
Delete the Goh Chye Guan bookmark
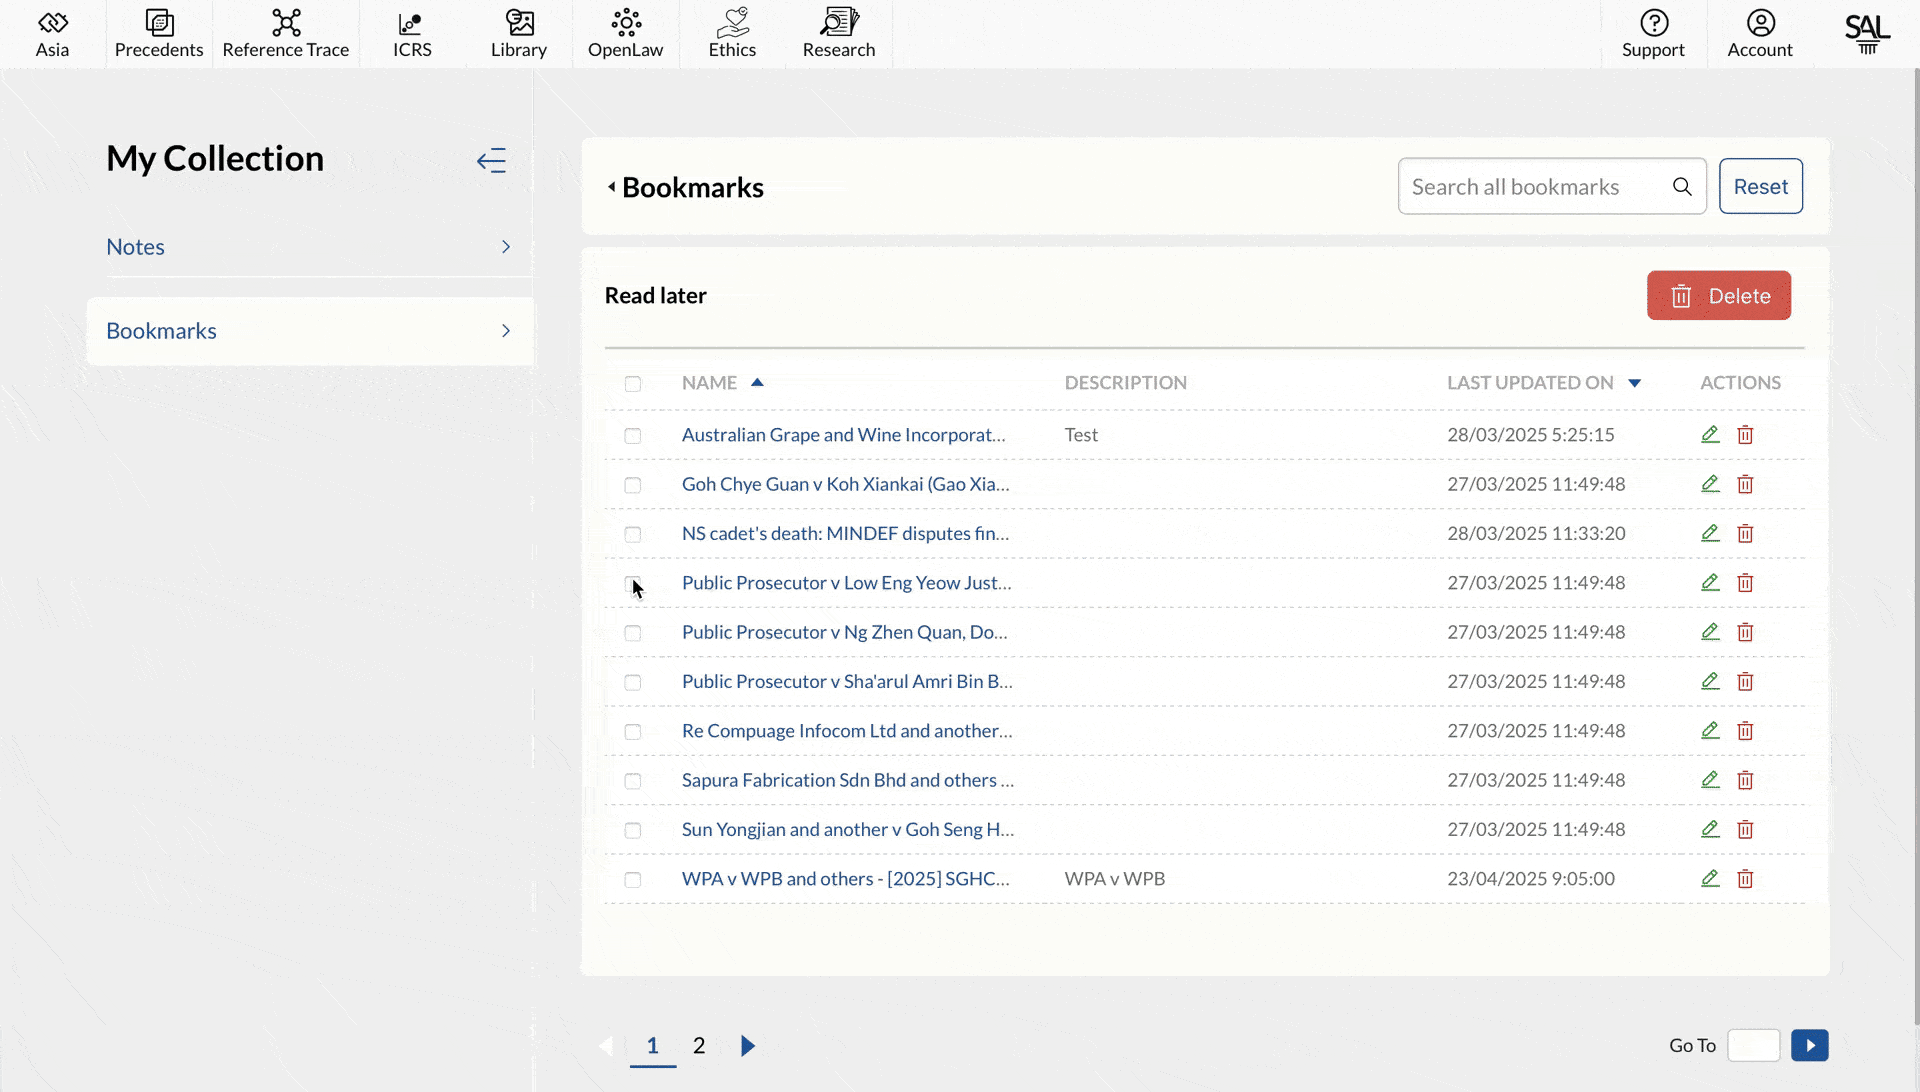coord(1745,484)
